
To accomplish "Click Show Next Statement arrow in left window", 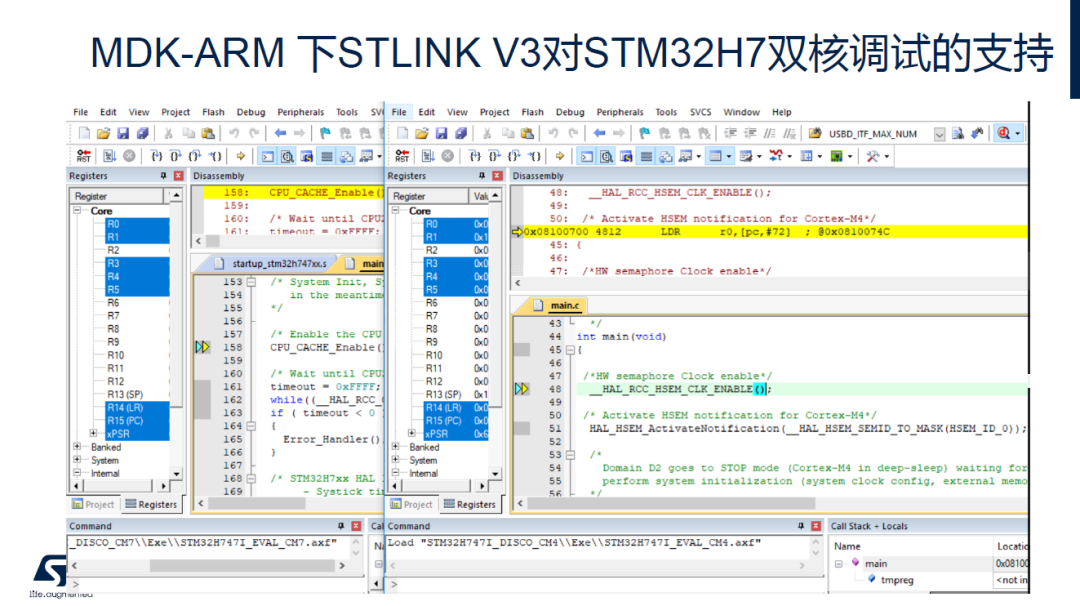I will click(x=240, y=156).
